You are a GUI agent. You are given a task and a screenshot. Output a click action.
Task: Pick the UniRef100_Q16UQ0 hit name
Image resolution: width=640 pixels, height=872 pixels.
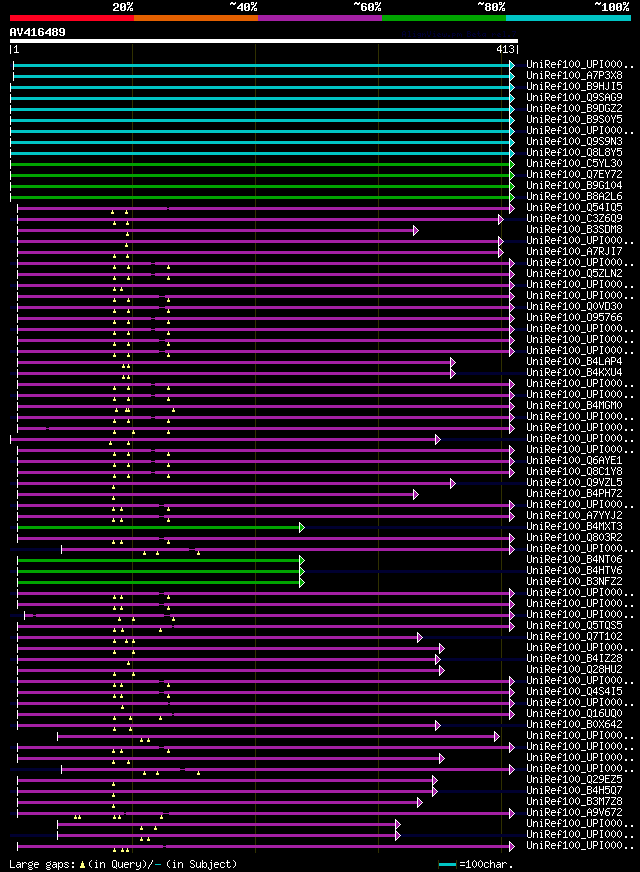574,714
